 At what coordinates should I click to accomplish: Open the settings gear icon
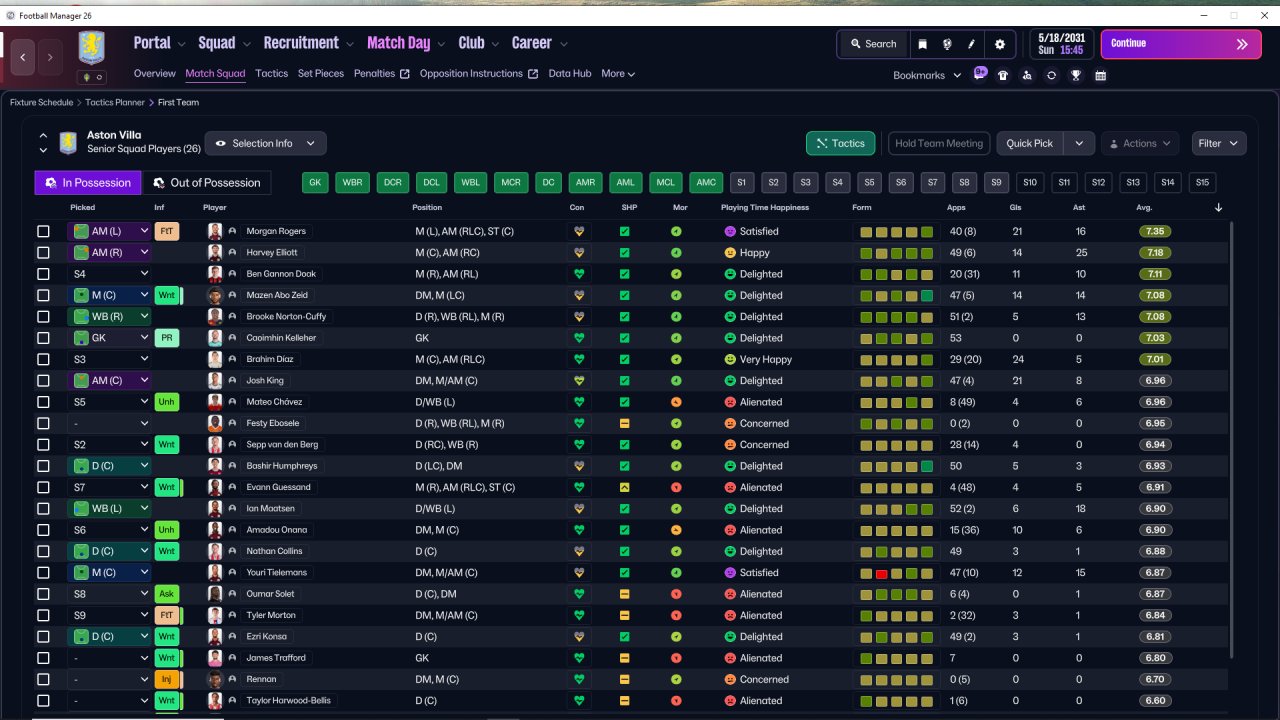coord(1000,44)
